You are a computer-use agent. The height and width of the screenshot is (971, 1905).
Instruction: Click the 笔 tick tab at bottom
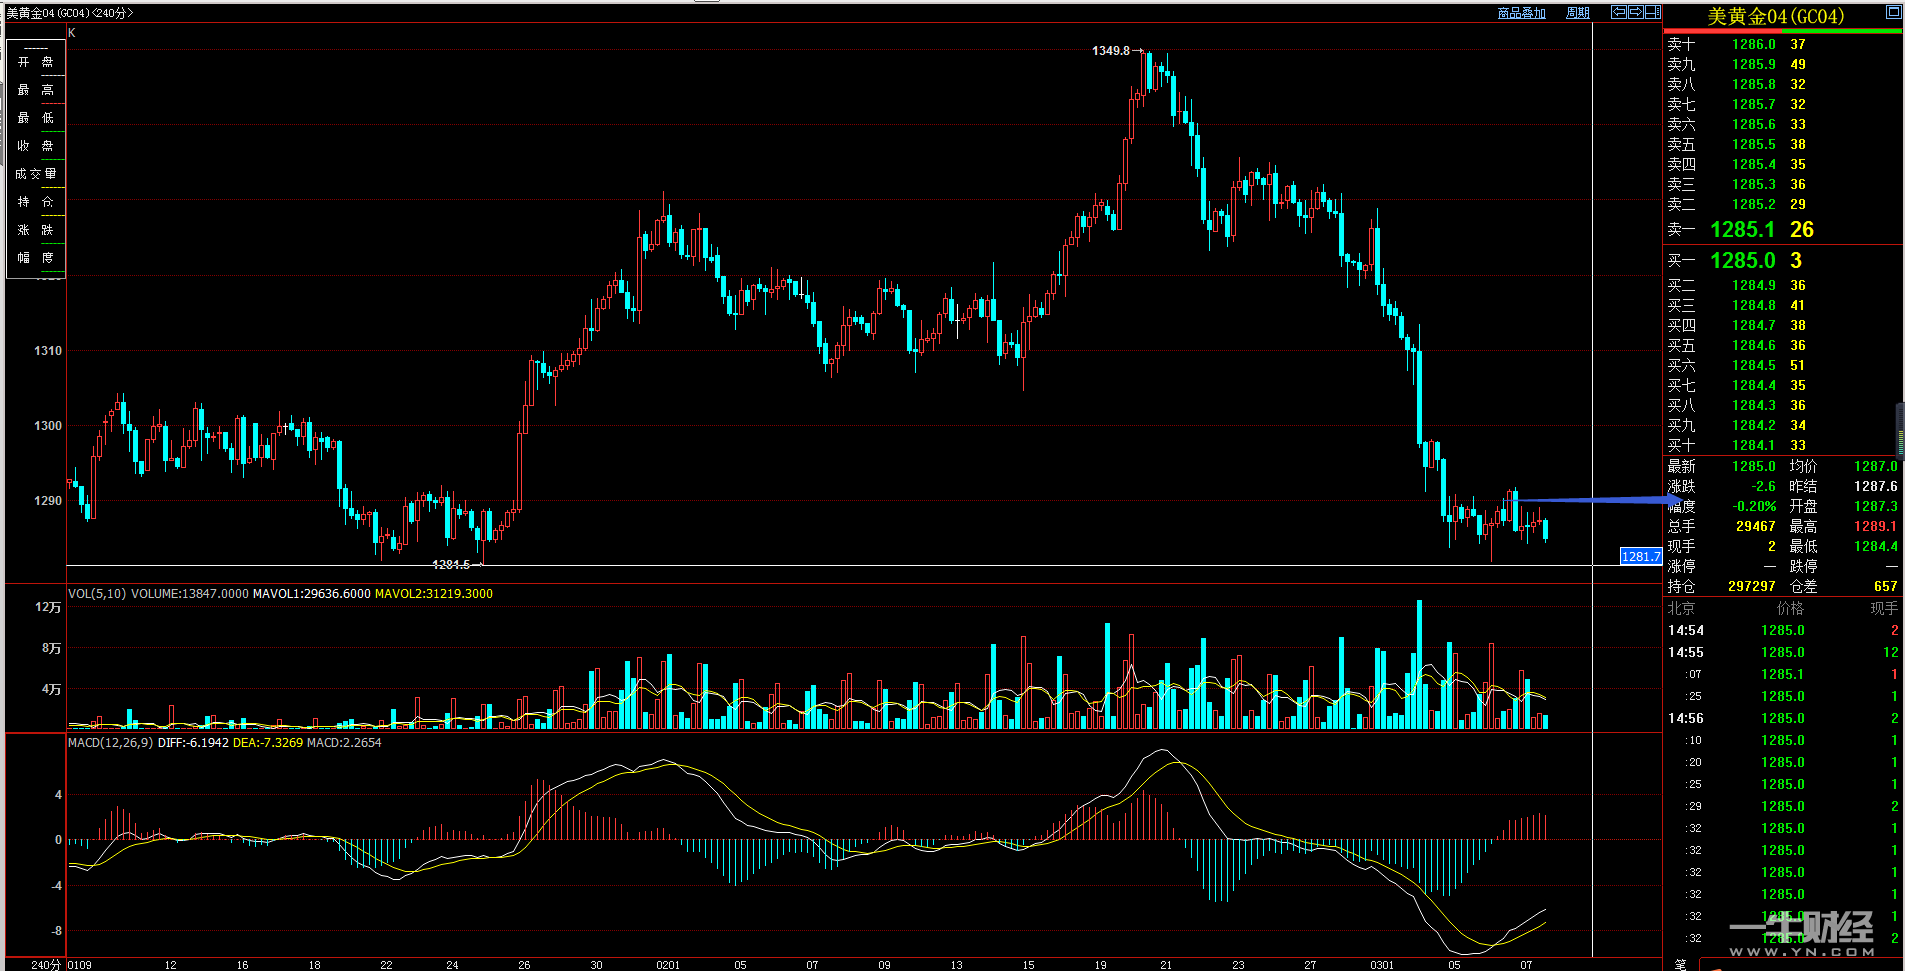(x=1680, y=964)
